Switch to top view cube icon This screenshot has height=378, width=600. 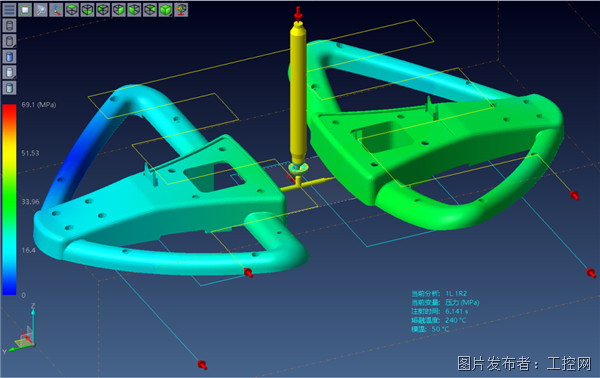coord(72,10)
